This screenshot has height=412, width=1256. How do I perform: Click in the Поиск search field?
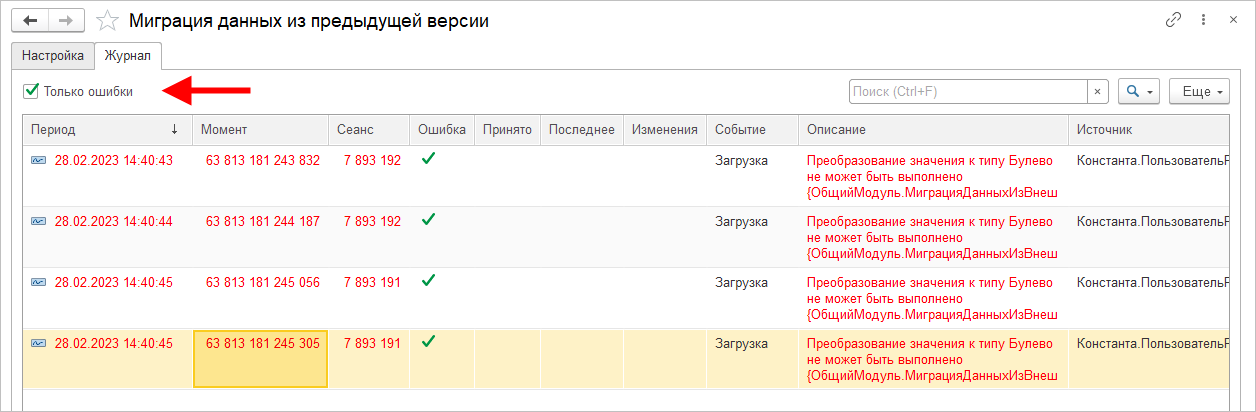coord(967,92)
